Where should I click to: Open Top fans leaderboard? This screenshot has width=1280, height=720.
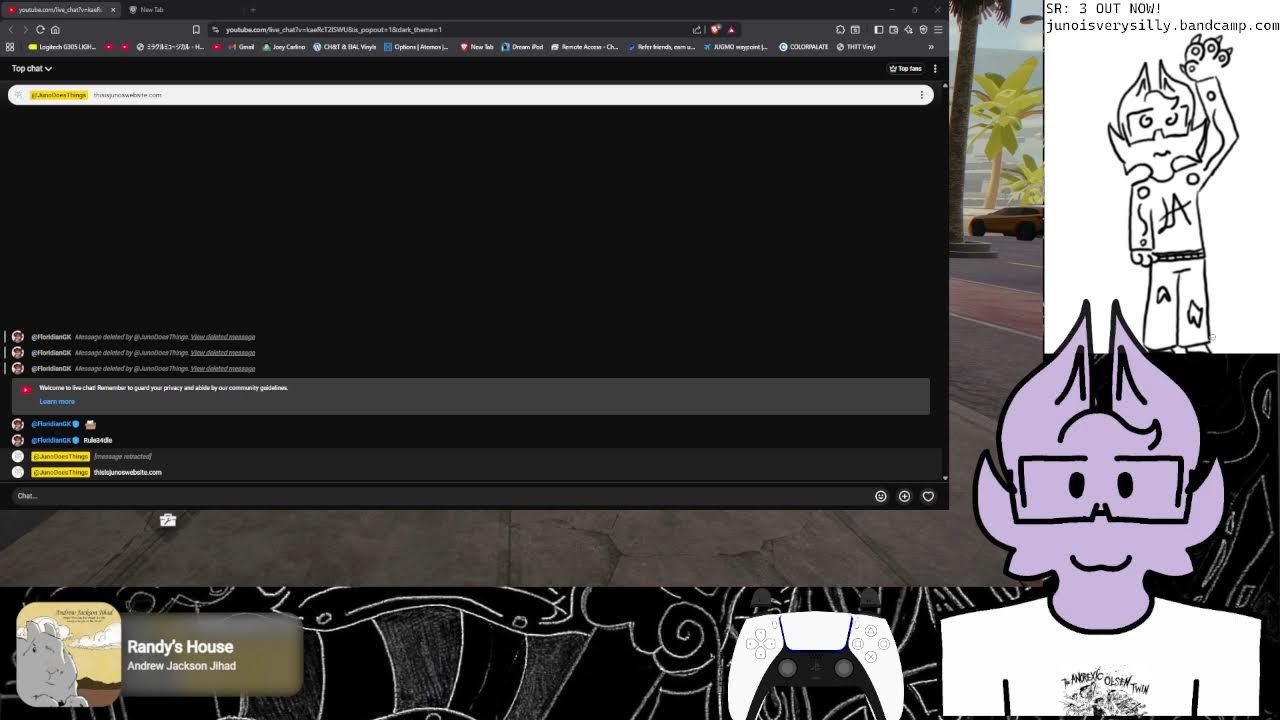[905, 69]
